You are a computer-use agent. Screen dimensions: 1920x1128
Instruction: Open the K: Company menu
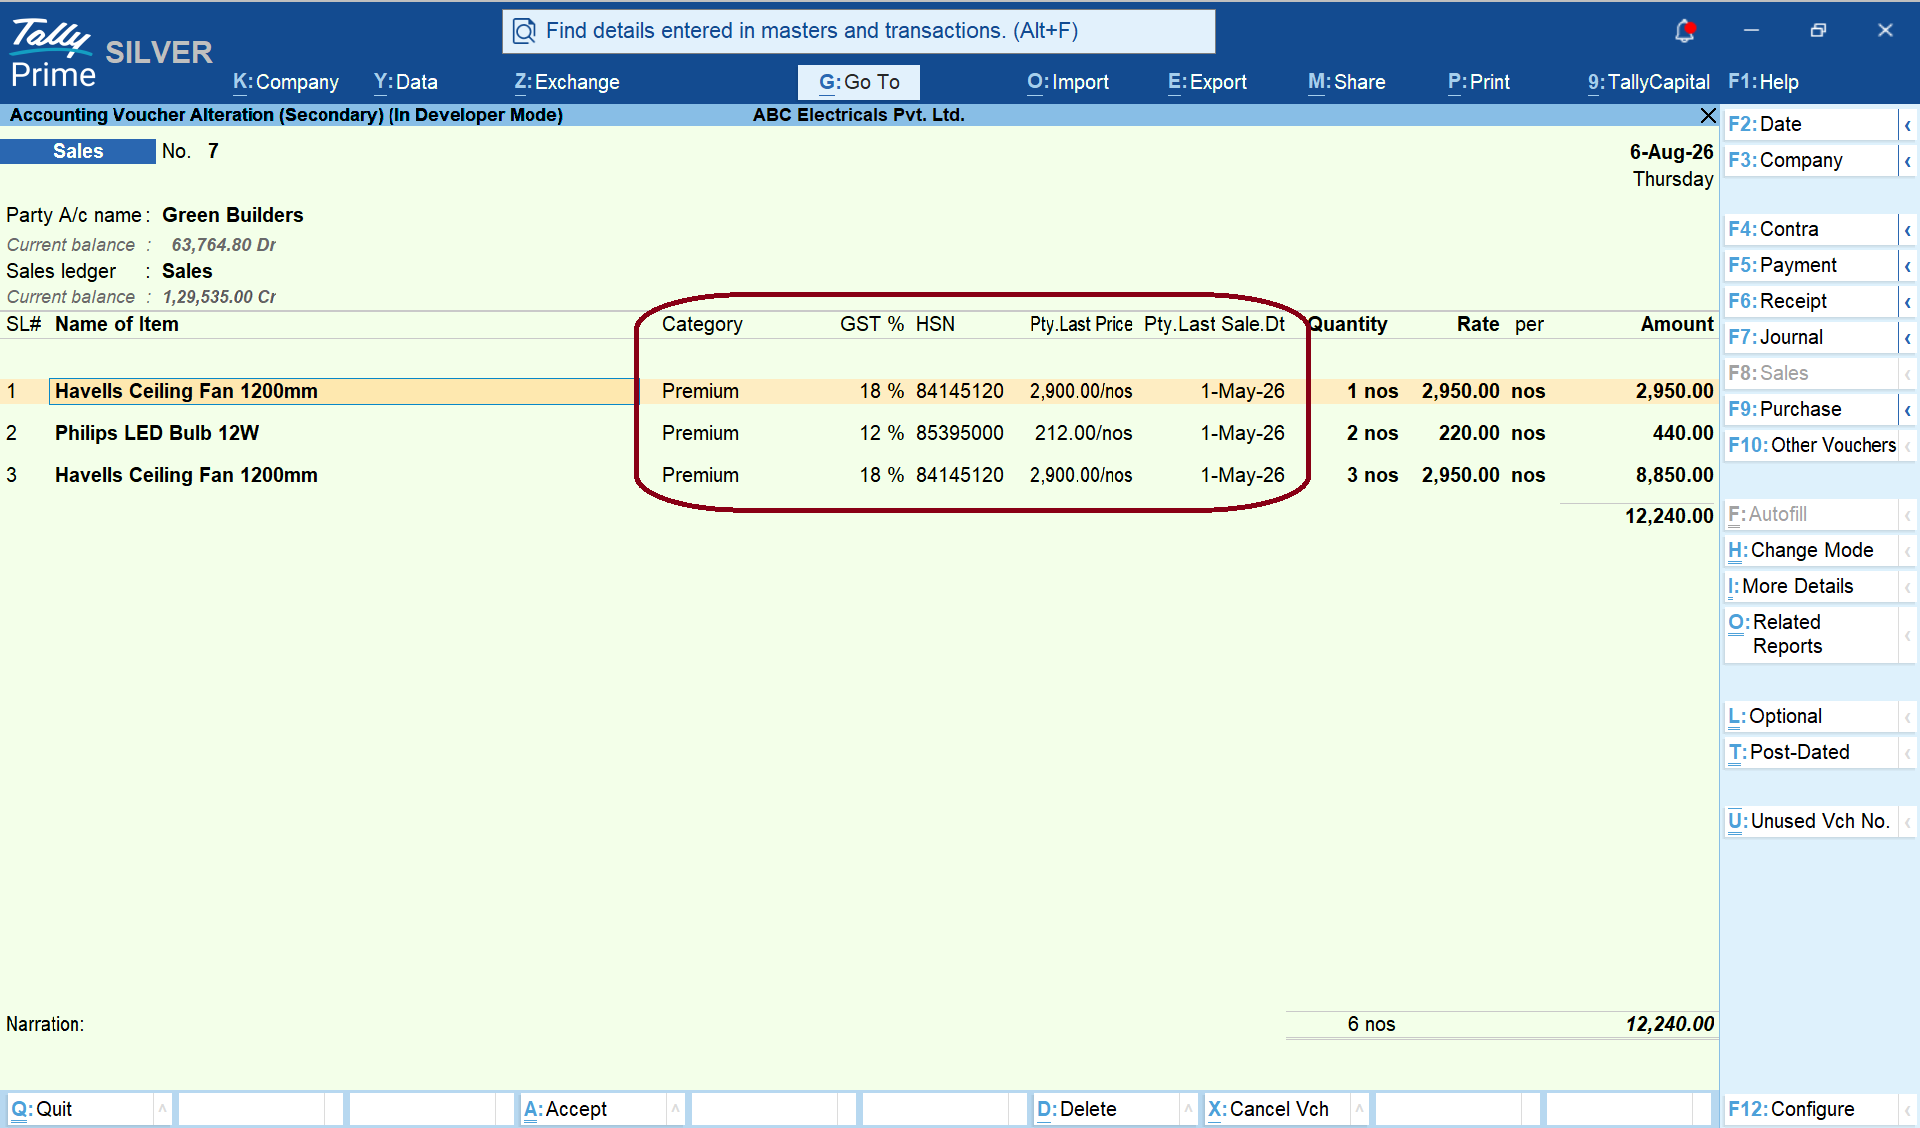tap(286, 82)
